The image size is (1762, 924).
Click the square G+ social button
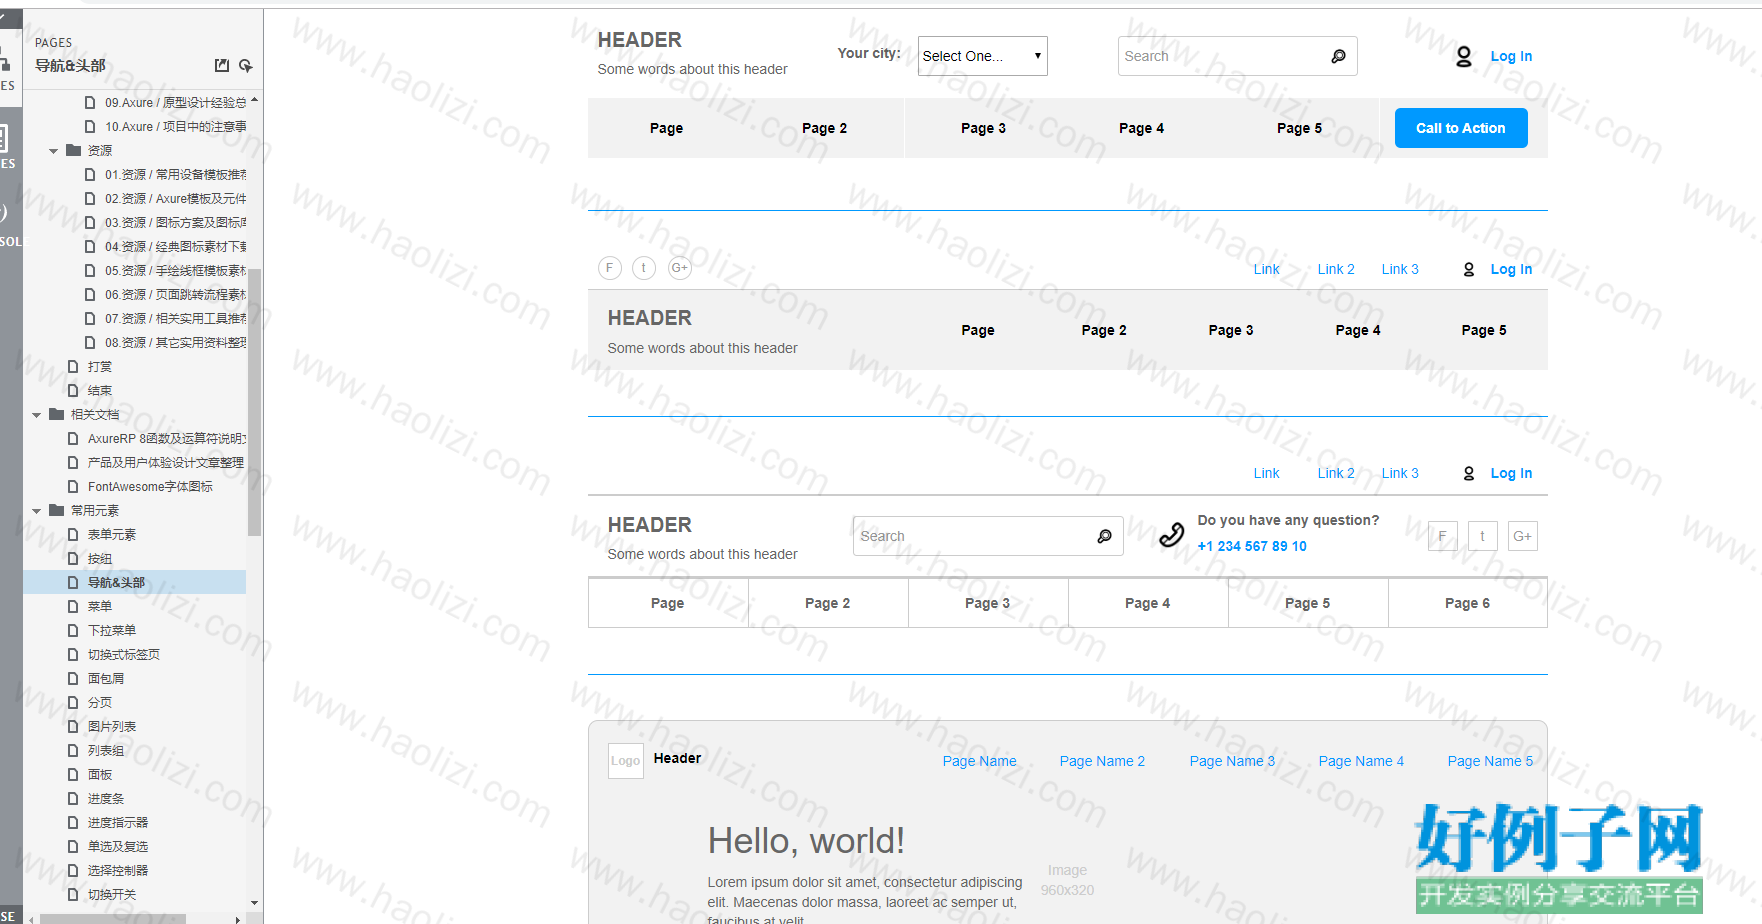(1523, 536)
